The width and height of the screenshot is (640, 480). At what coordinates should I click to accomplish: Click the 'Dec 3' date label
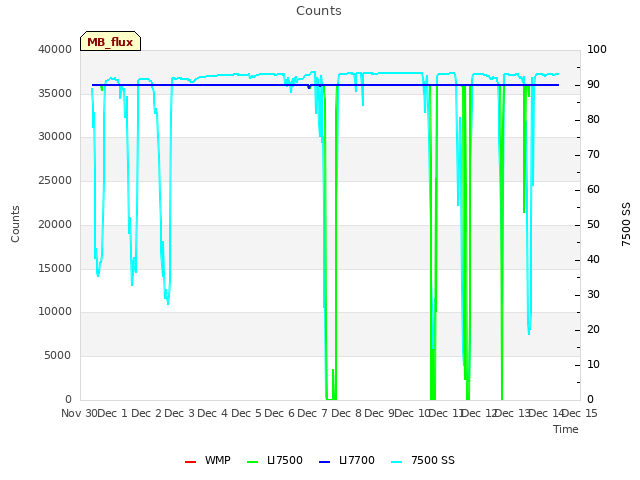tap(180, 413)
